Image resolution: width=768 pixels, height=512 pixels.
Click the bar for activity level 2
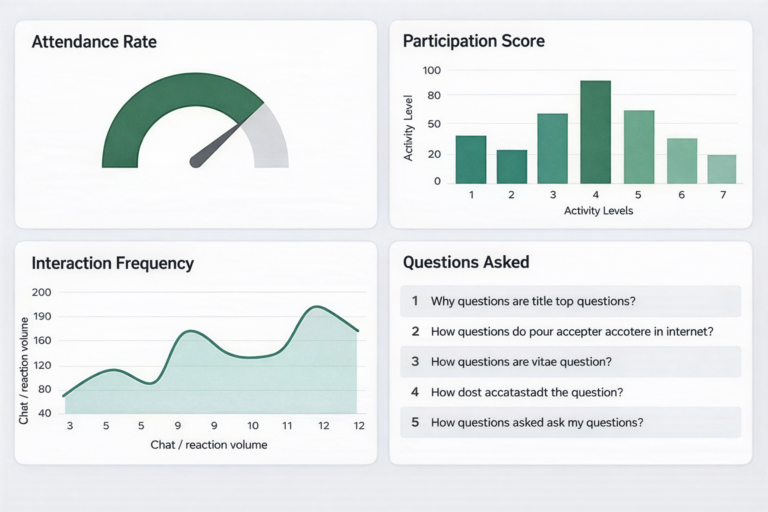click(511, 166)
